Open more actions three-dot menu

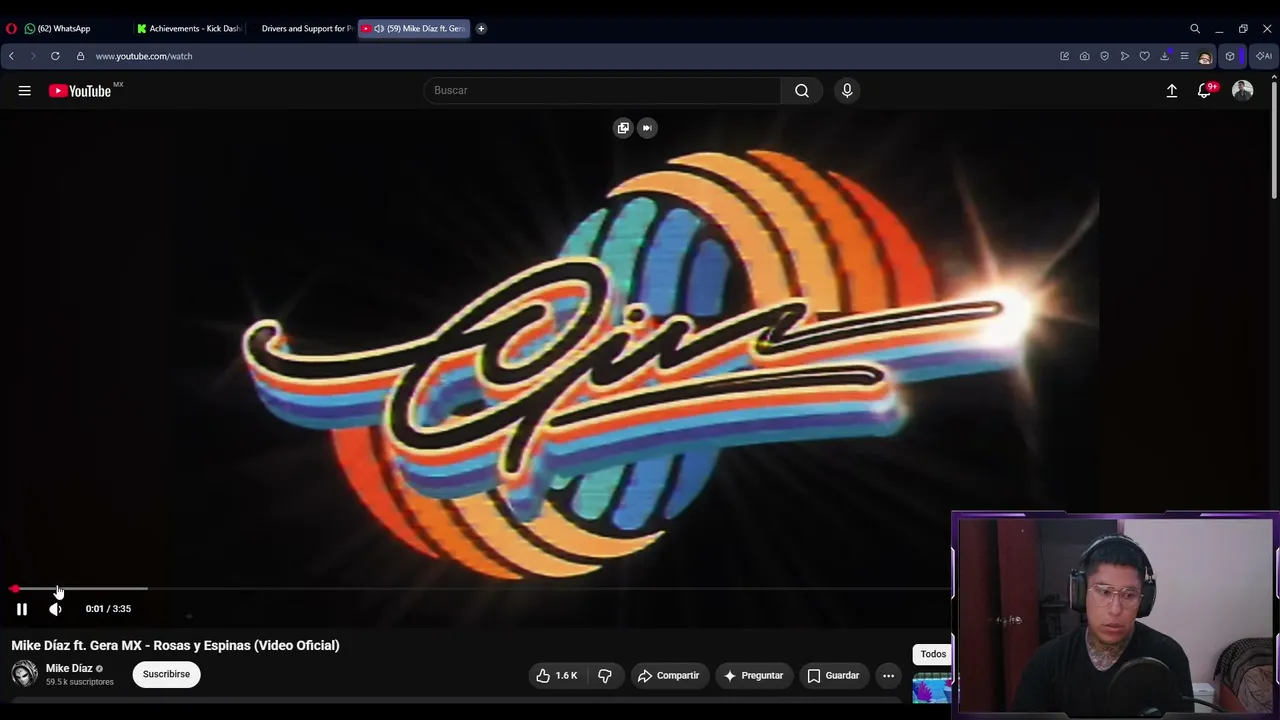coord(888,676)
